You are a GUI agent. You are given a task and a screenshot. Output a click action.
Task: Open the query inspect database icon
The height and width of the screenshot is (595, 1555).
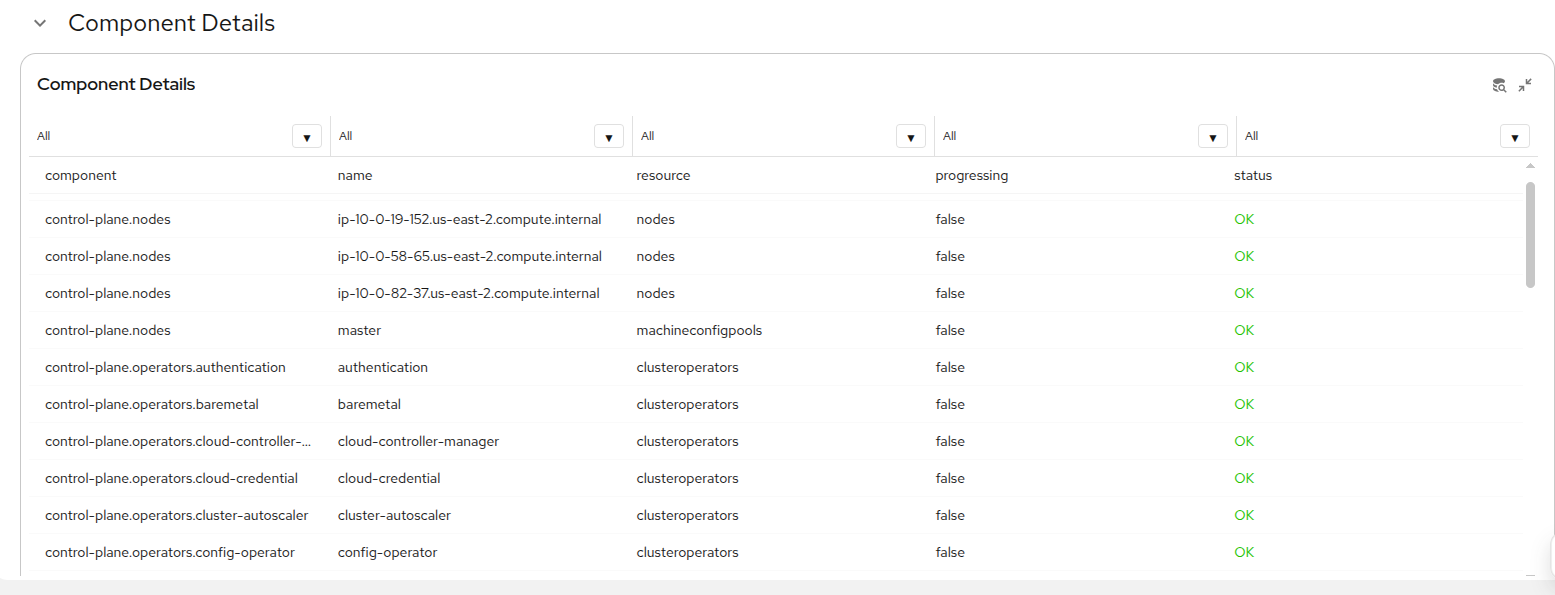click(1499, 86)
